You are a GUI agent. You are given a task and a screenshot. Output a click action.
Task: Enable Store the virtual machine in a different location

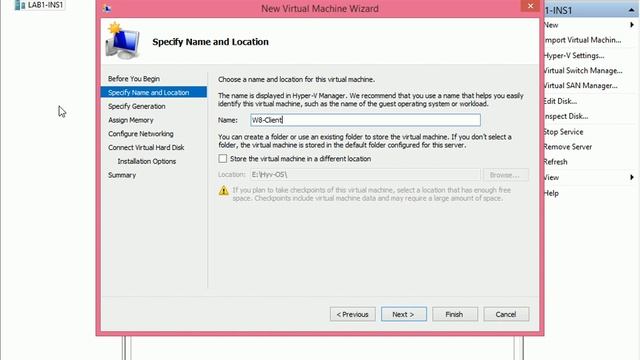coord(222,159)
